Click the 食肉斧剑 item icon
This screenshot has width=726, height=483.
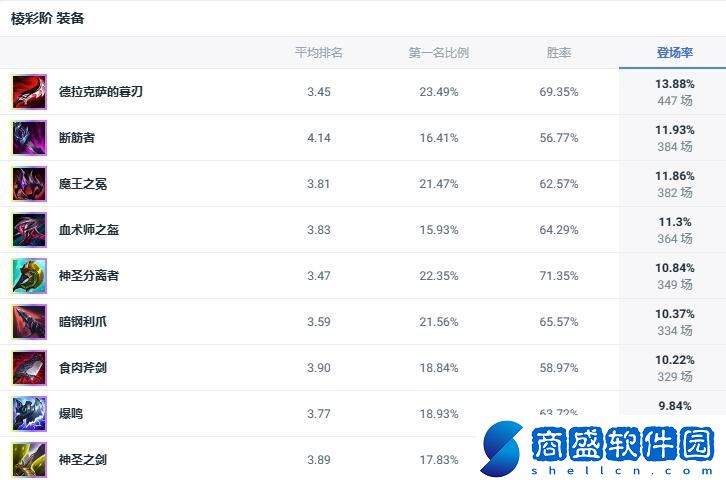coord(29,368)
